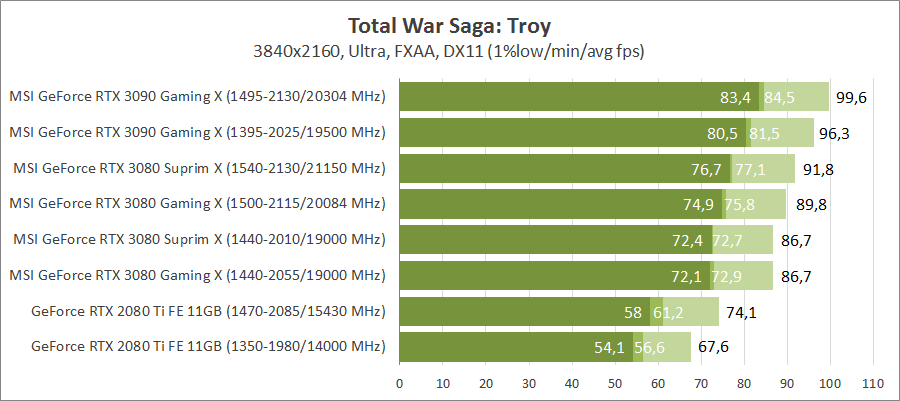Viewport: 900px width, 401px height.
Task: Select the 54,1 value on the bottom bar
Action: tap(609, 348)
